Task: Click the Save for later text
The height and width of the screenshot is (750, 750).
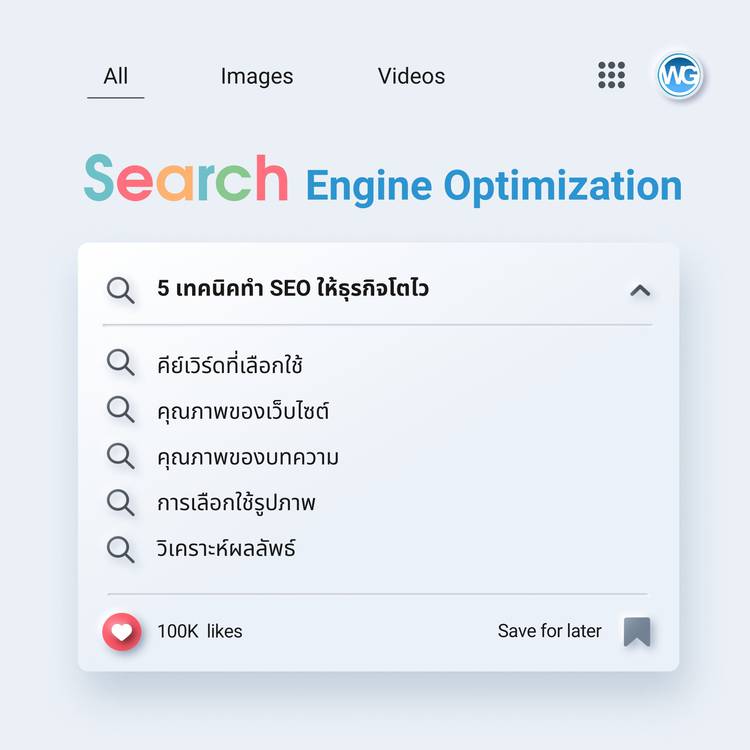Action: tap(549, 632)
